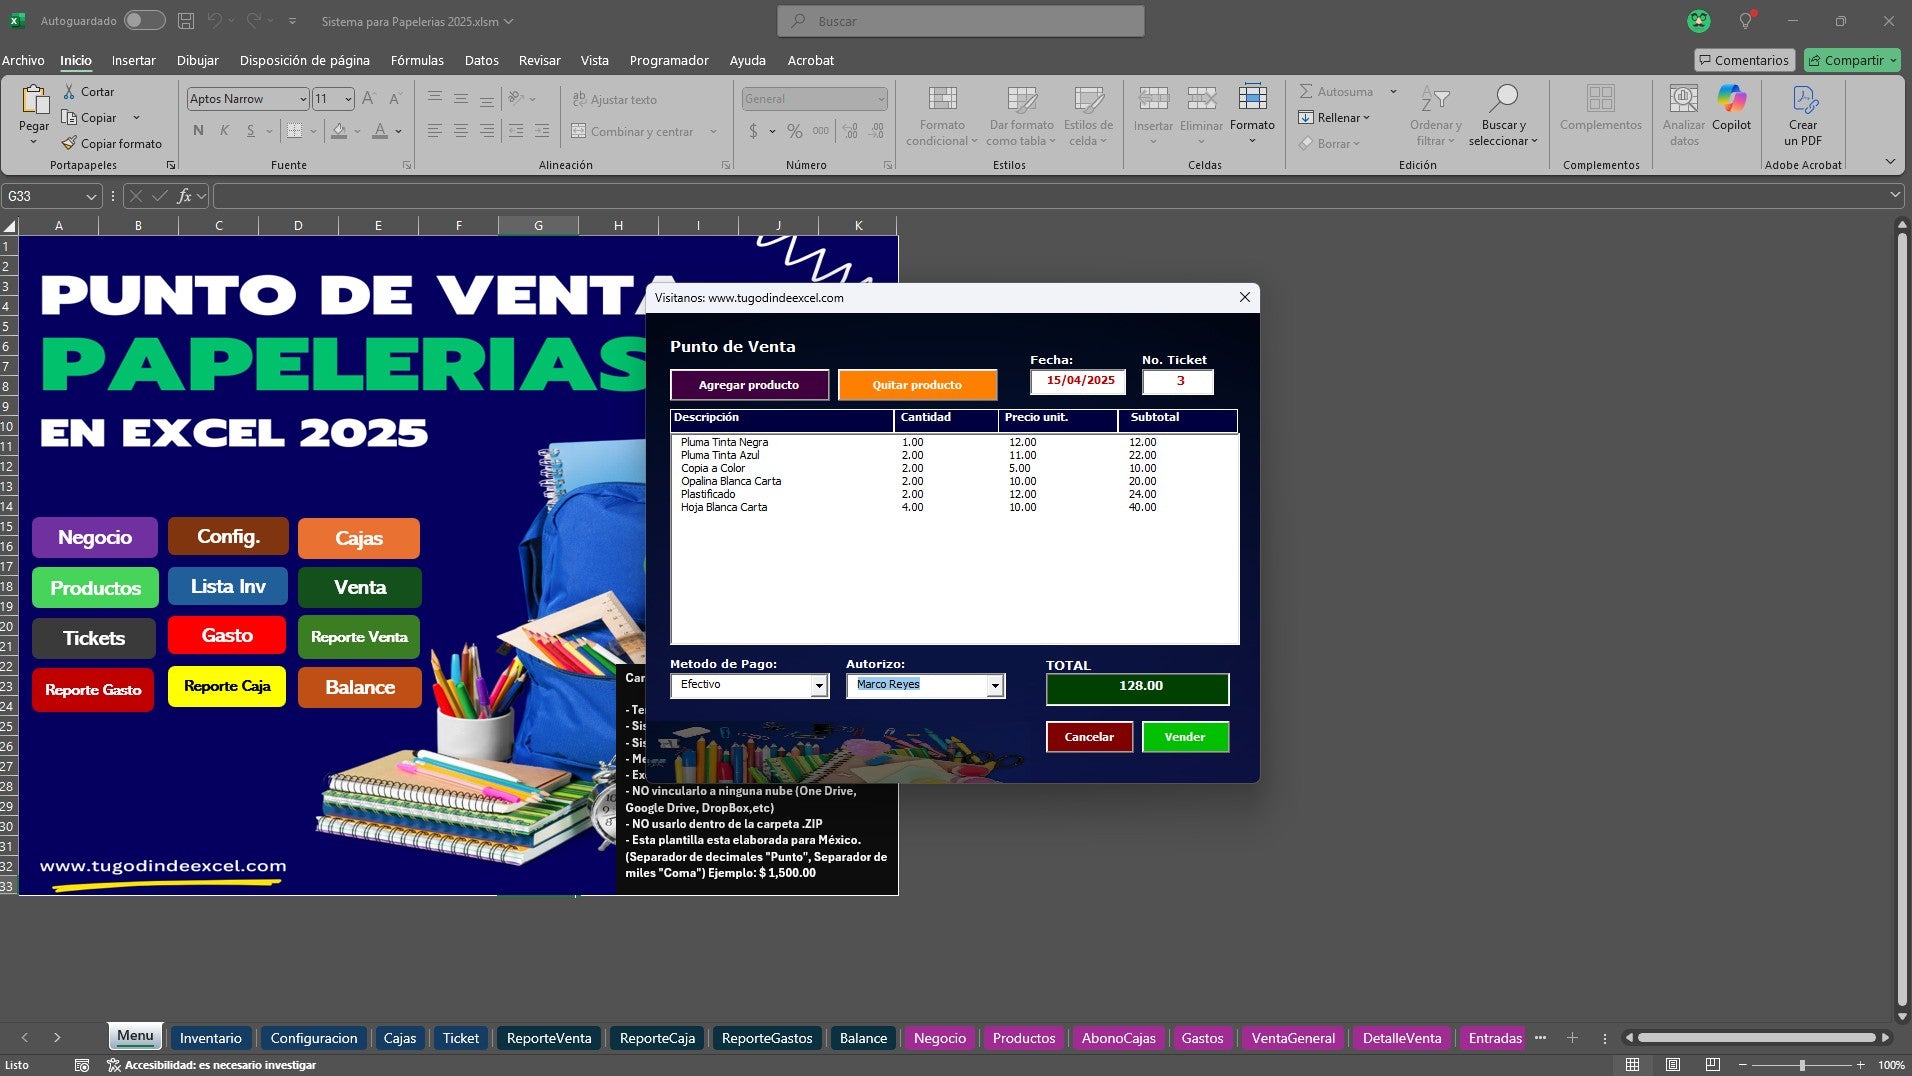Click the Formato condicional icon

tap(942, 98)
